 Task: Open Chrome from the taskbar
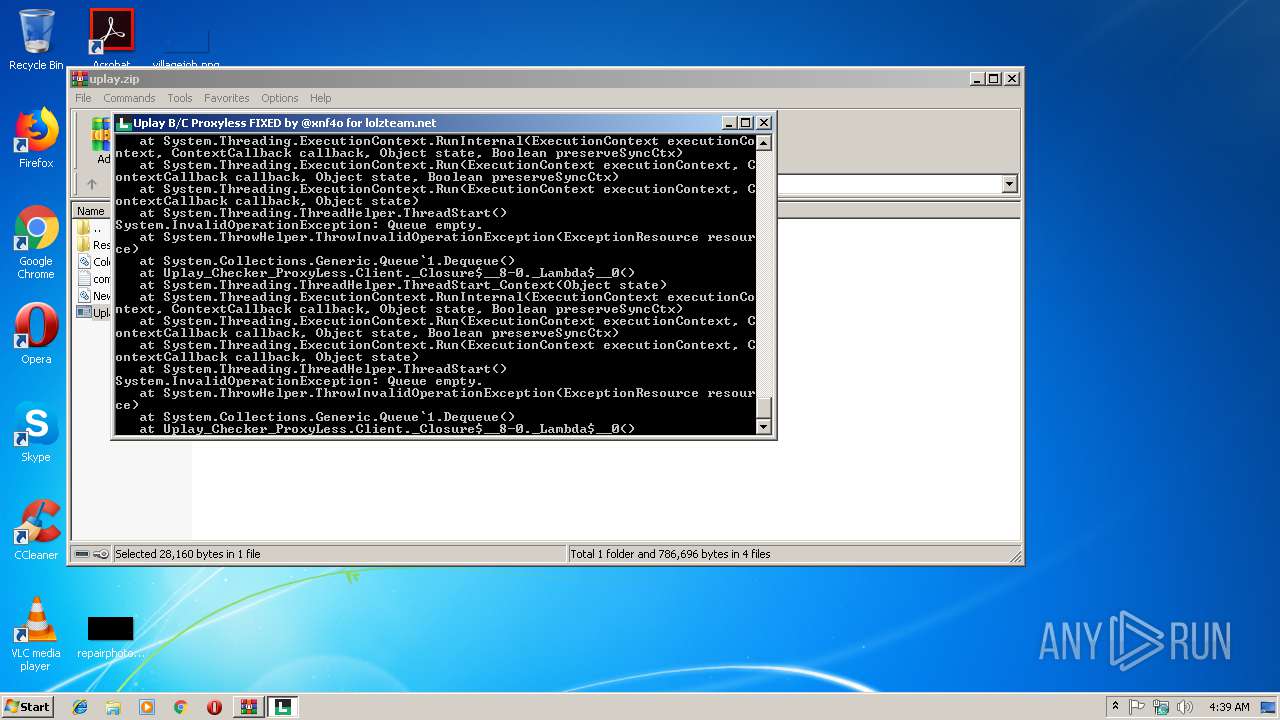[x=180, y=707]
